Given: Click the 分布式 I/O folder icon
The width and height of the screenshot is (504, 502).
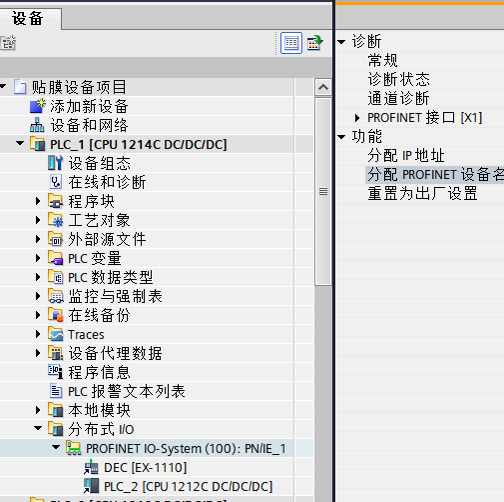Looking at the screenshot, I should point(56,429).
